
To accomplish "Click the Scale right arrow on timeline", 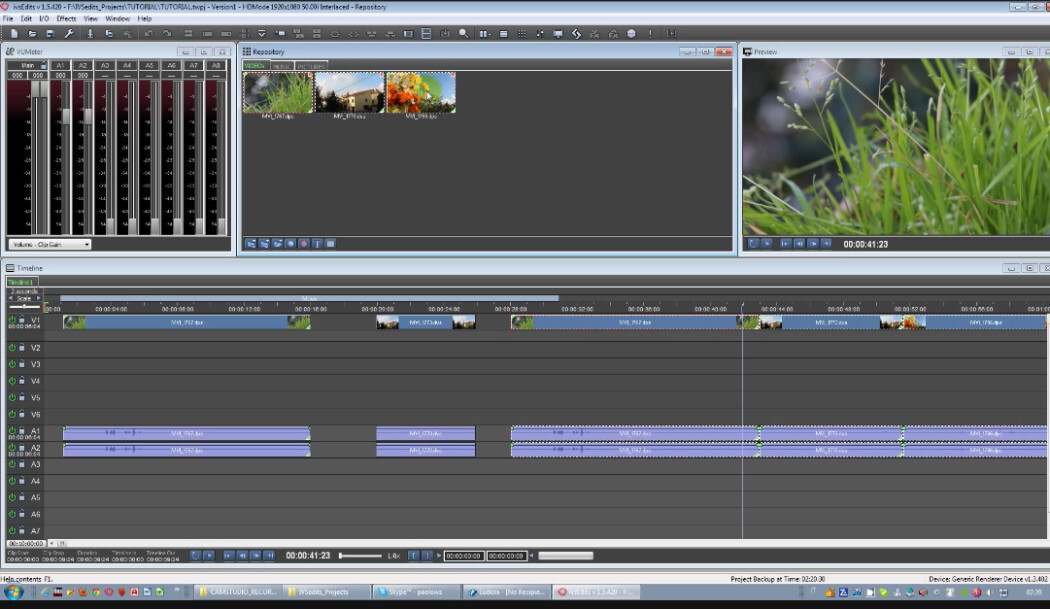I will point(39,298).
